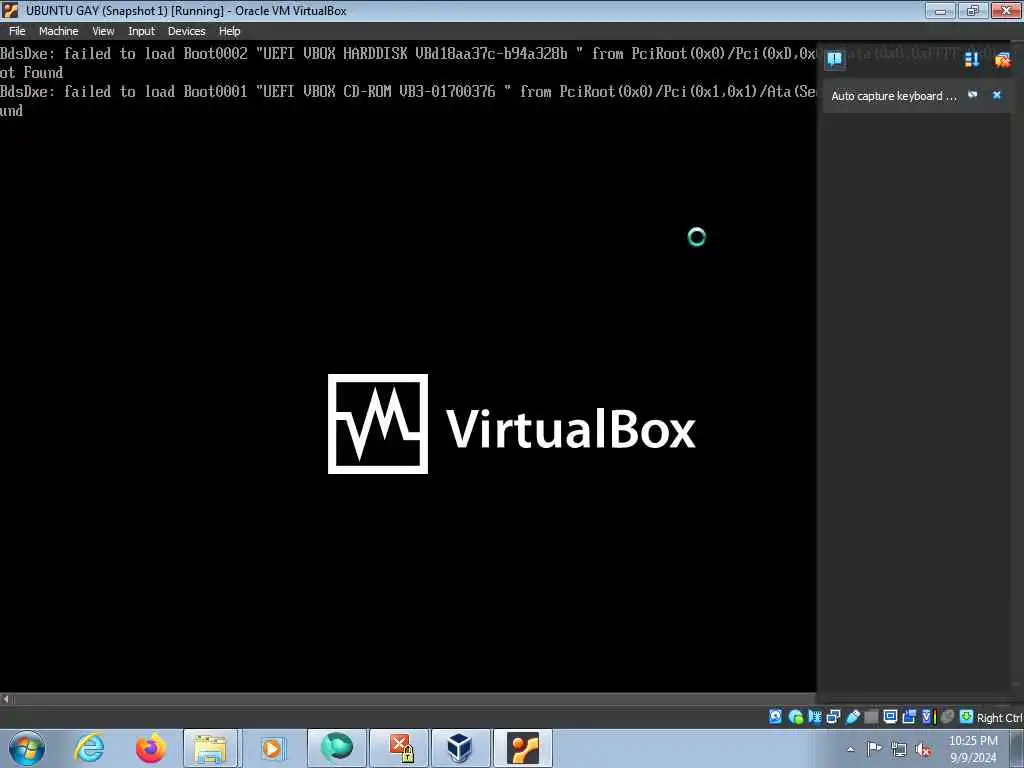
Task: Click the green keyboard capture arrow icon
Action: 966,716
